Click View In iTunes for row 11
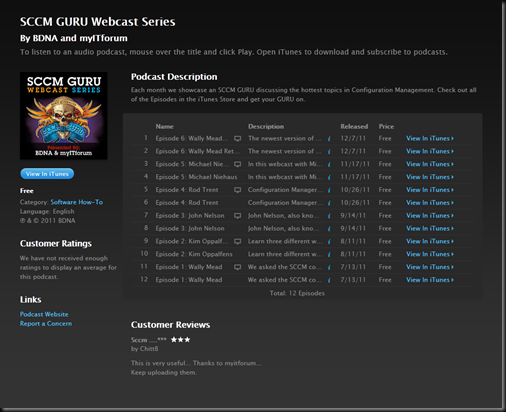 (x=430, y=267)
